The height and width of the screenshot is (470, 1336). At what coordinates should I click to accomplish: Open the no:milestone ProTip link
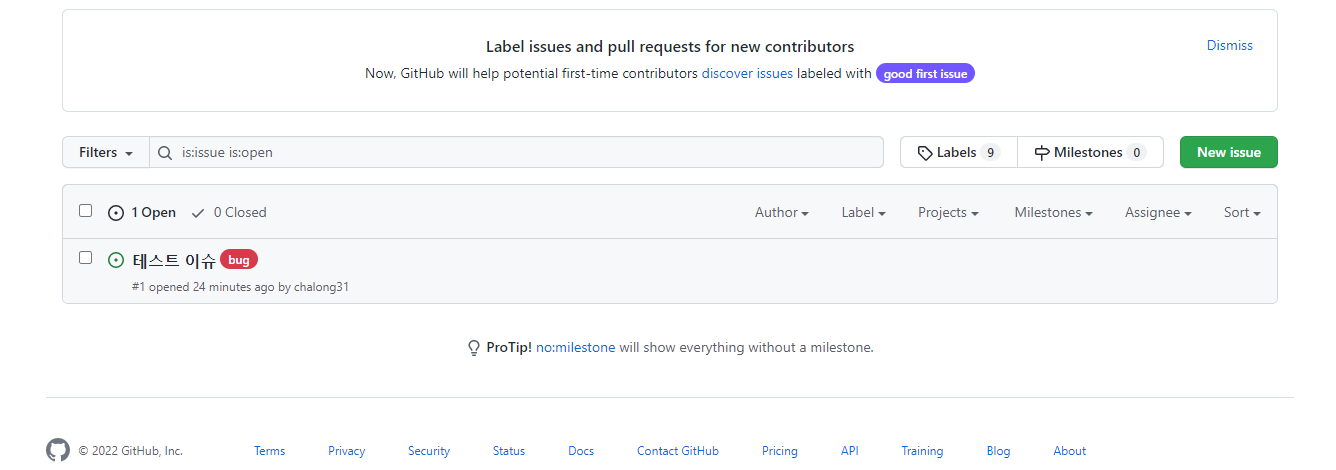tap(575, 348)
